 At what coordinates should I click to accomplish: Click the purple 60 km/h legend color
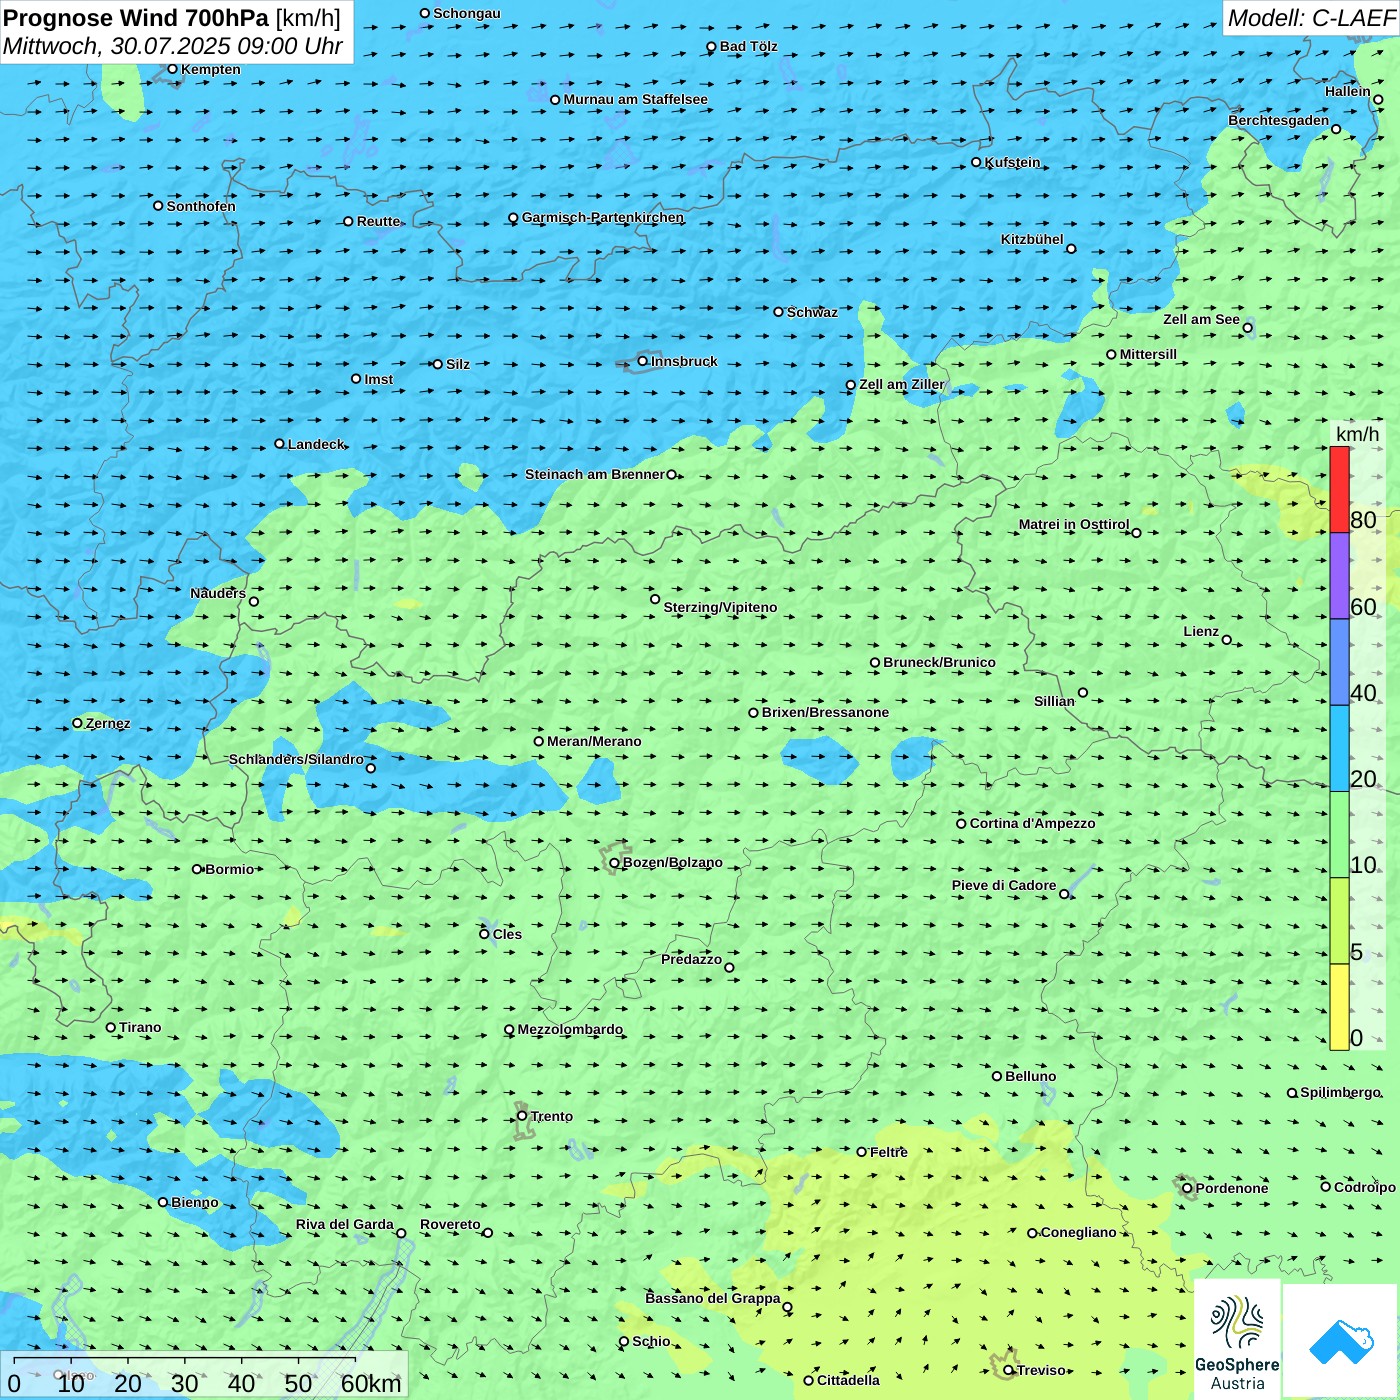pyautogui.click(x=1339, y=576)
